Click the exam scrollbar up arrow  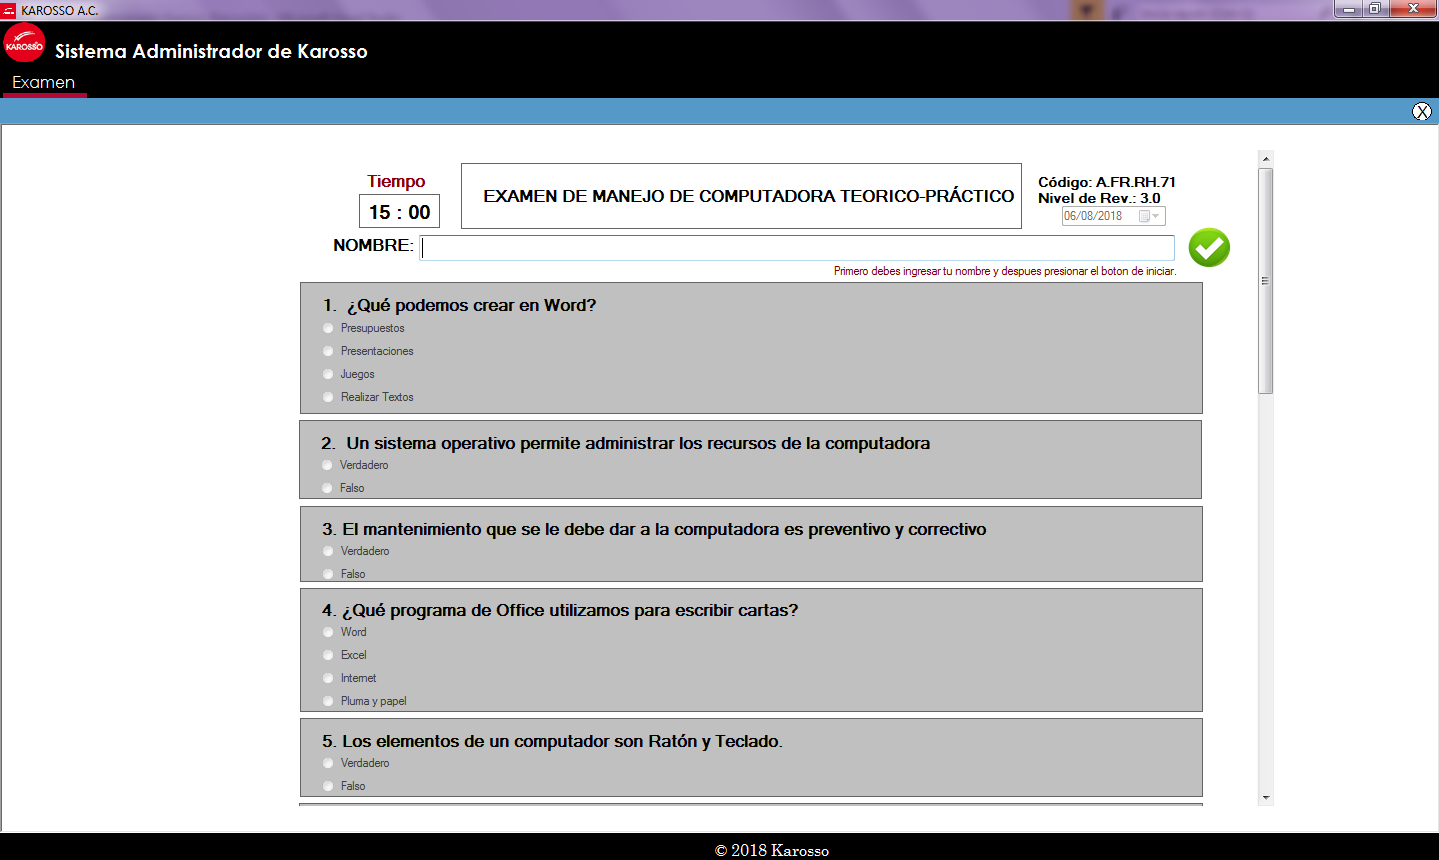coord(1266,159)
